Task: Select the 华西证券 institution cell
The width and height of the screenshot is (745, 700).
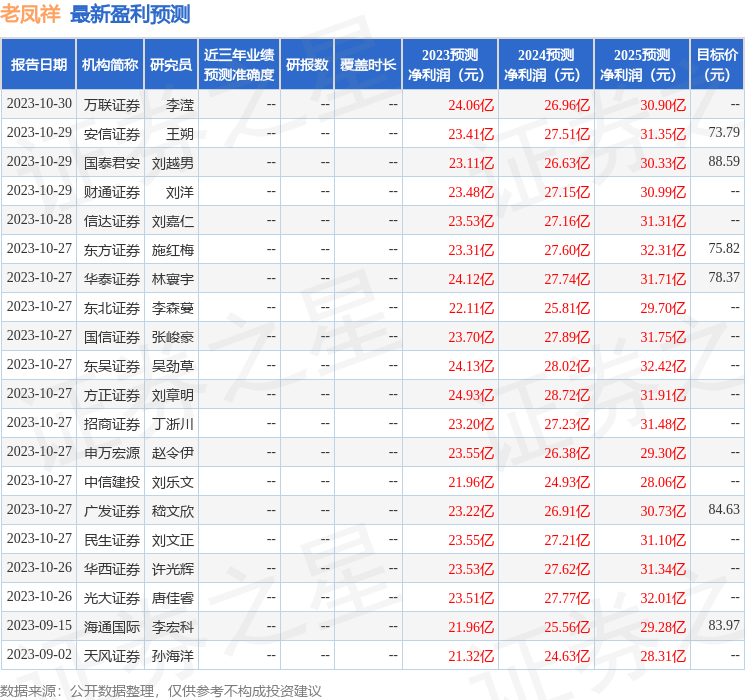Action: tap(112, 569)
